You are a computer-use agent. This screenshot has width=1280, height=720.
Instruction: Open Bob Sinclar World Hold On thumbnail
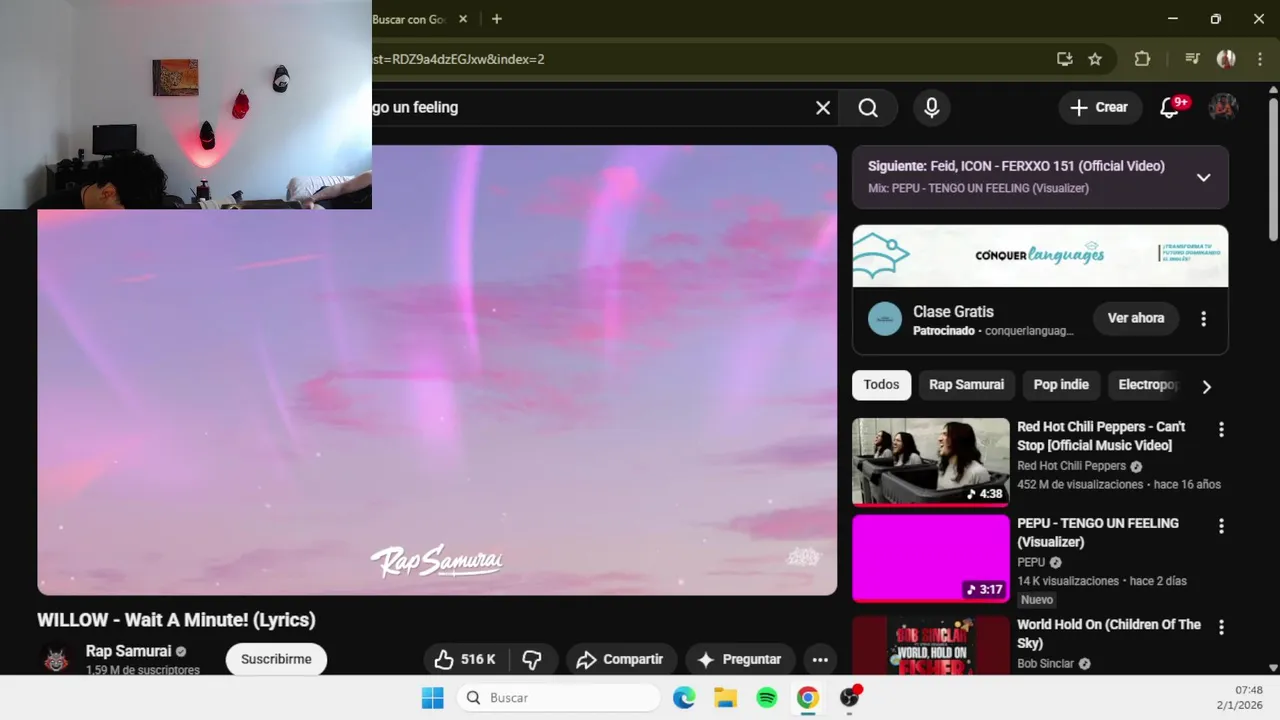931,645
